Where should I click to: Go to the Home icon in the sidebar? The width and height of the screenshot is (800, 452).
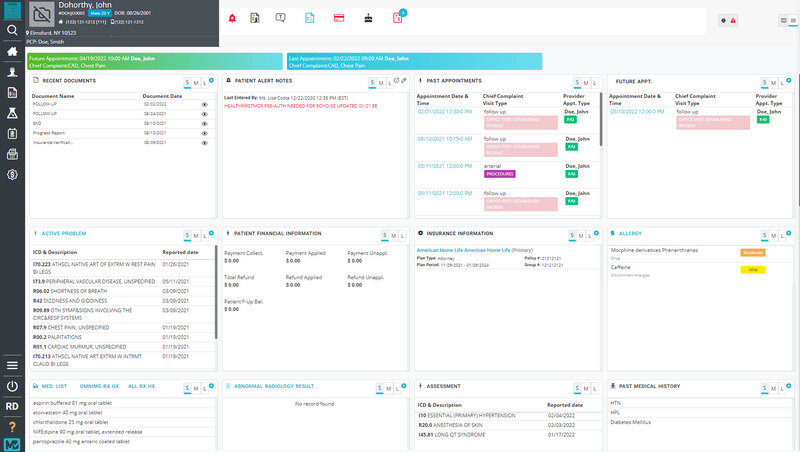click(x=12, y=52)
